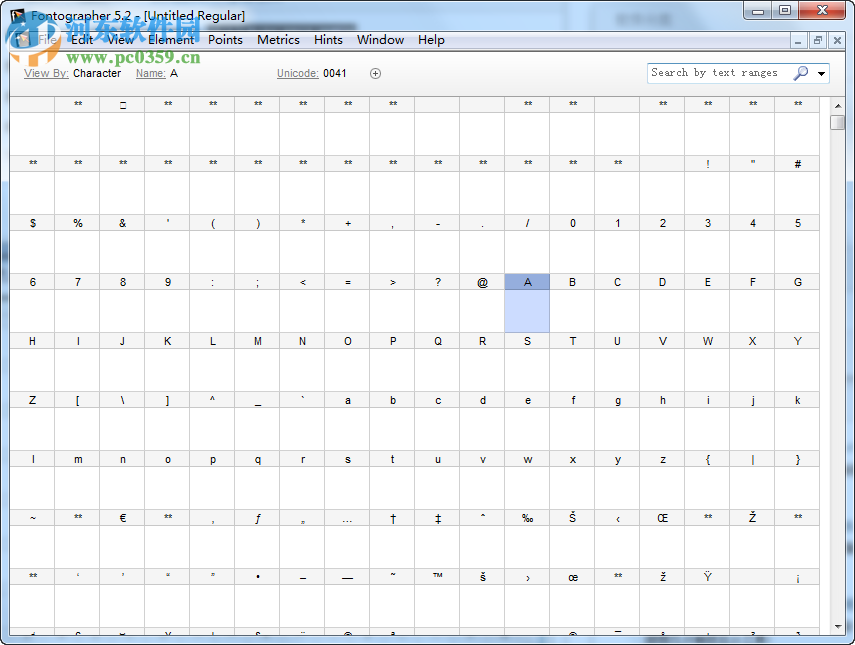The height and width of the screenshot is (645, 855).
Task: Select the glyph cell for digit 5
Action: click(797, 244)
